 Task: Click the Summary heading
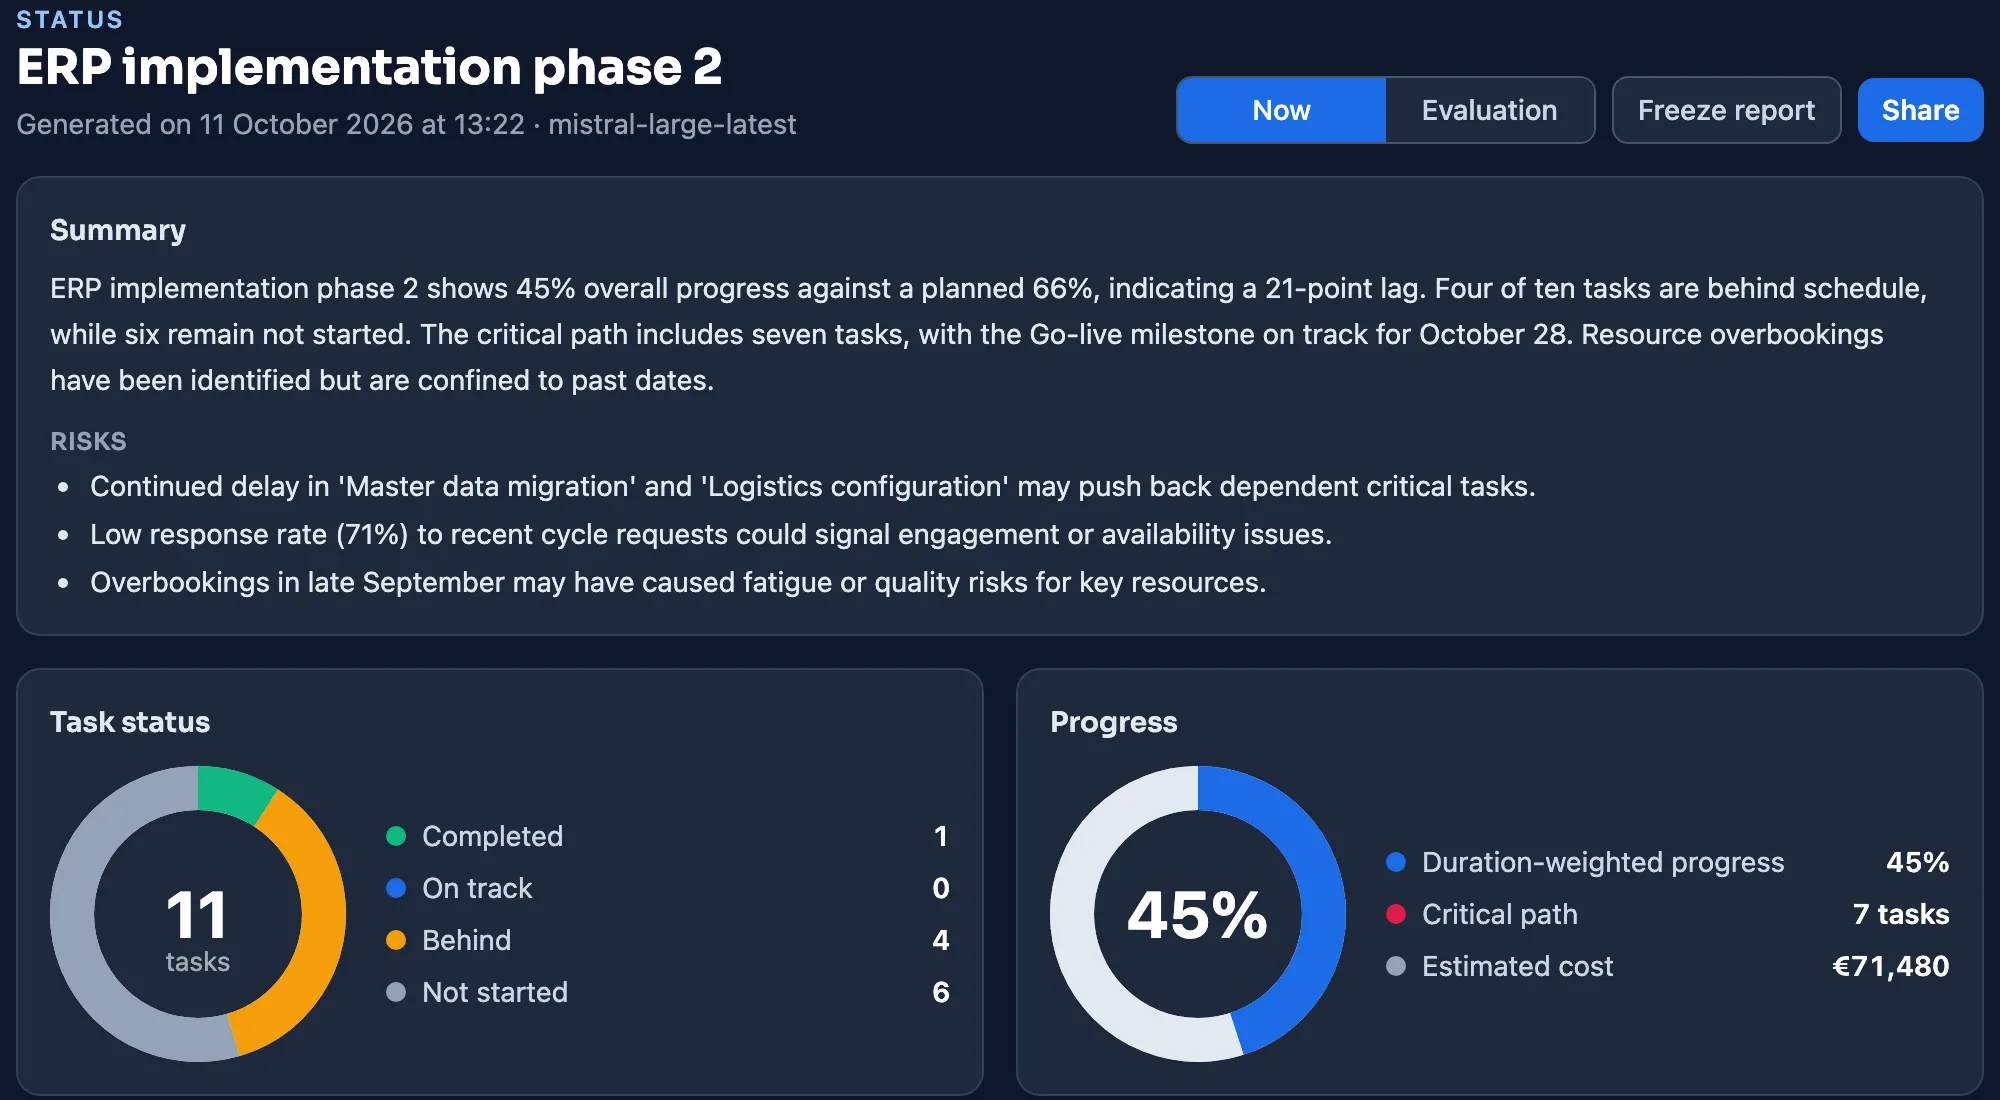point(118,230)
